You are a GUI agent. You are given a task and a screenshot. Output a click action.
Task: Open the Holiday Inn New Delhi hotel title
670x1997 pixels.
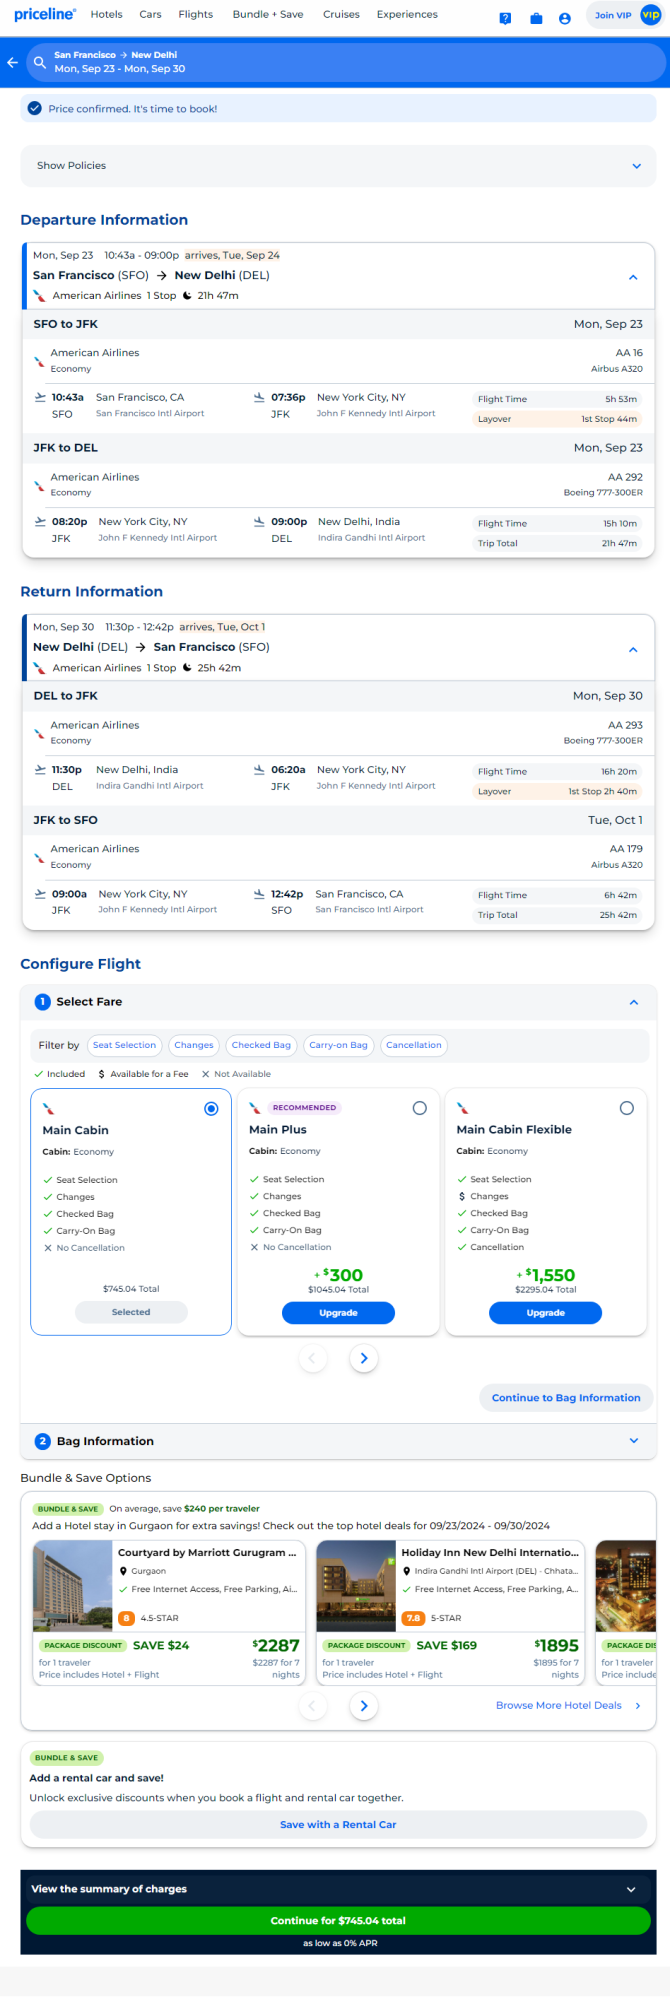pyautogui.click(x=490, y=1553)
